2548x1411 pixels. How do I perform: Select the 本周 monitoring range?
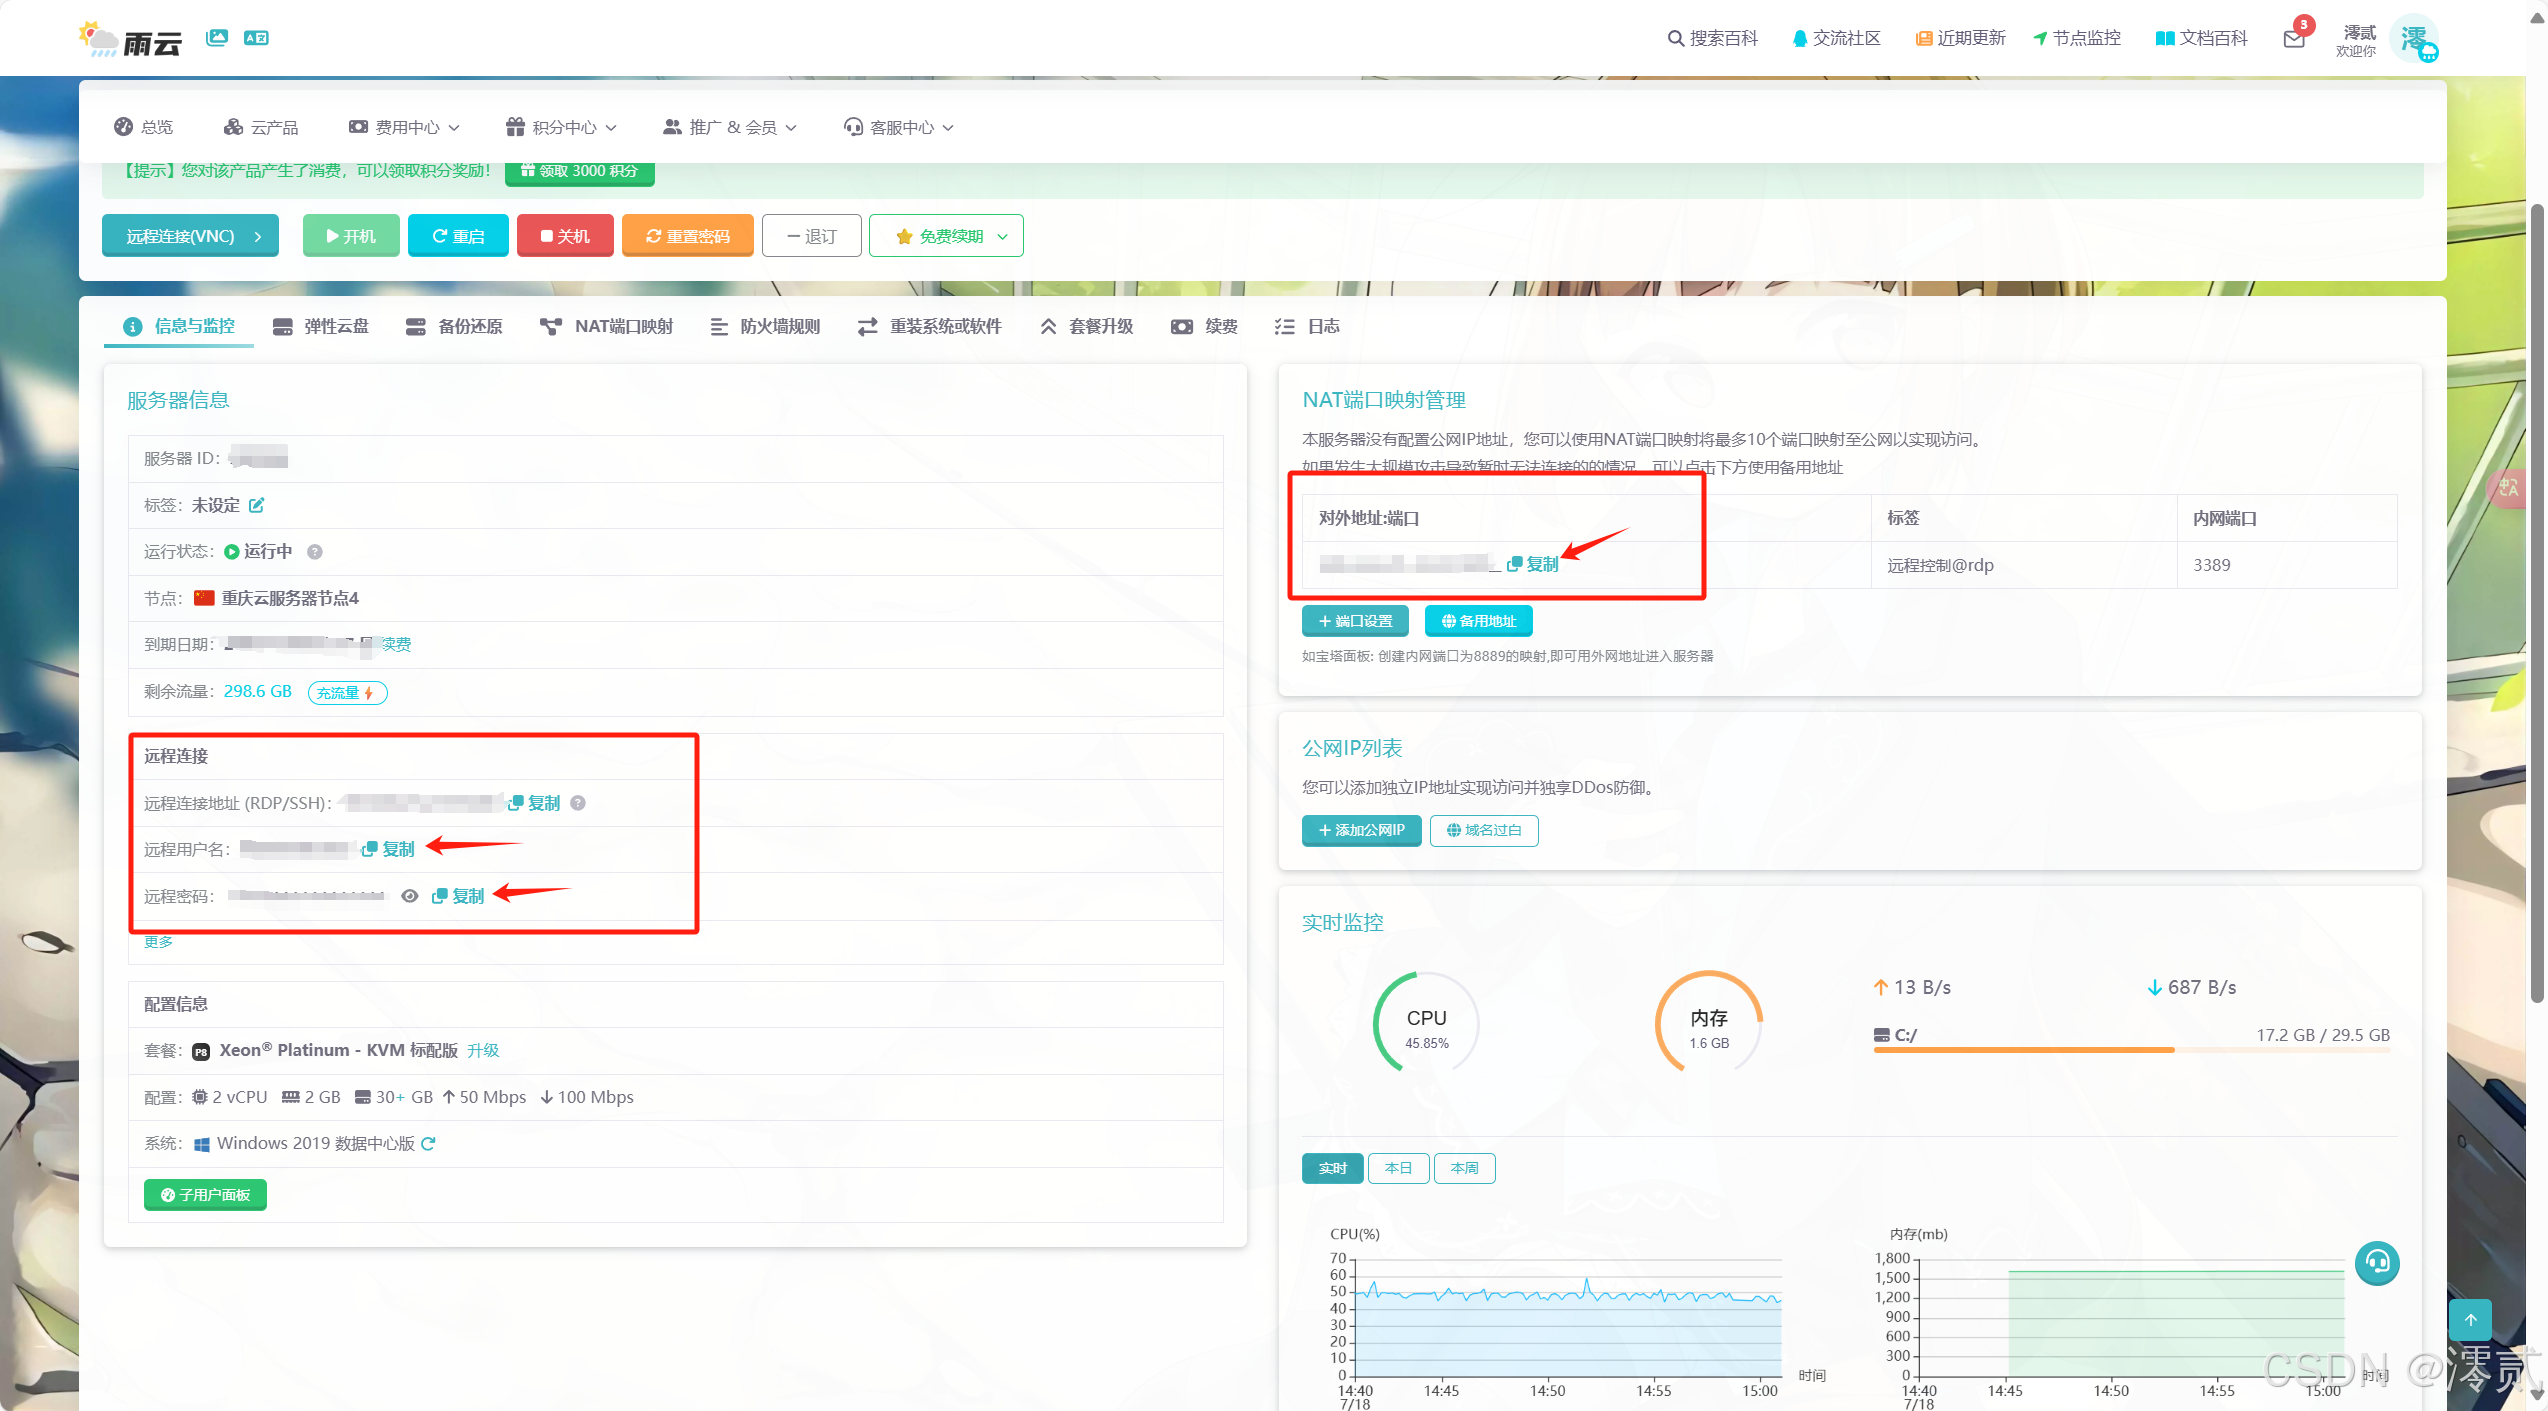[x=1464, y=1168]
